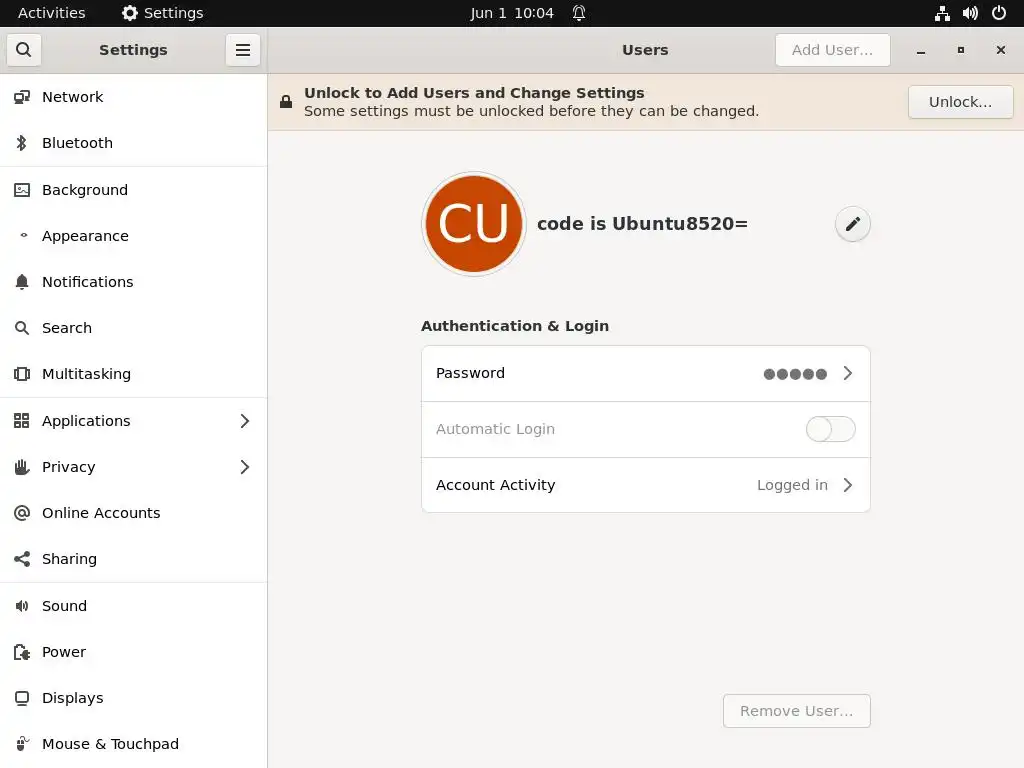Expand the Applications submenu chevron
Viewport: 1024px width, 768px height.
(245, 421)
